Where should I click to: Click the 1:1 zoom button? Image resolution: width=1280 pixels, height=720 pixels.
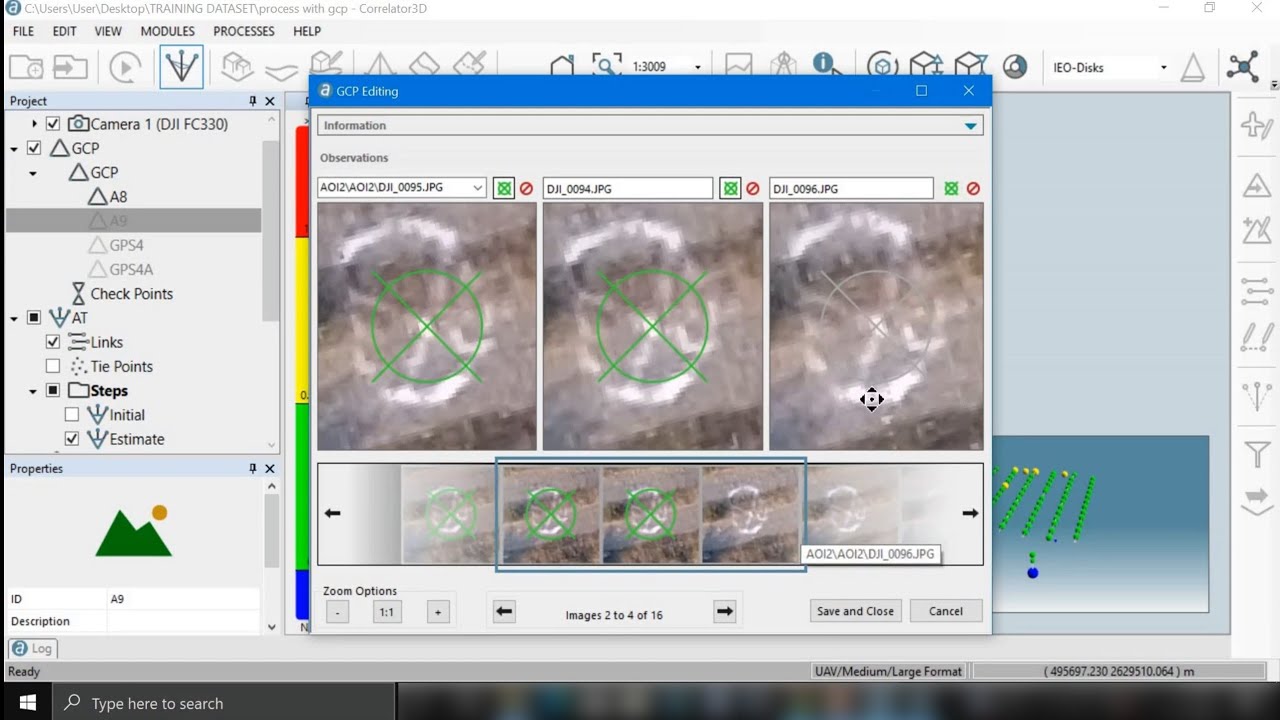coord(387,612)
